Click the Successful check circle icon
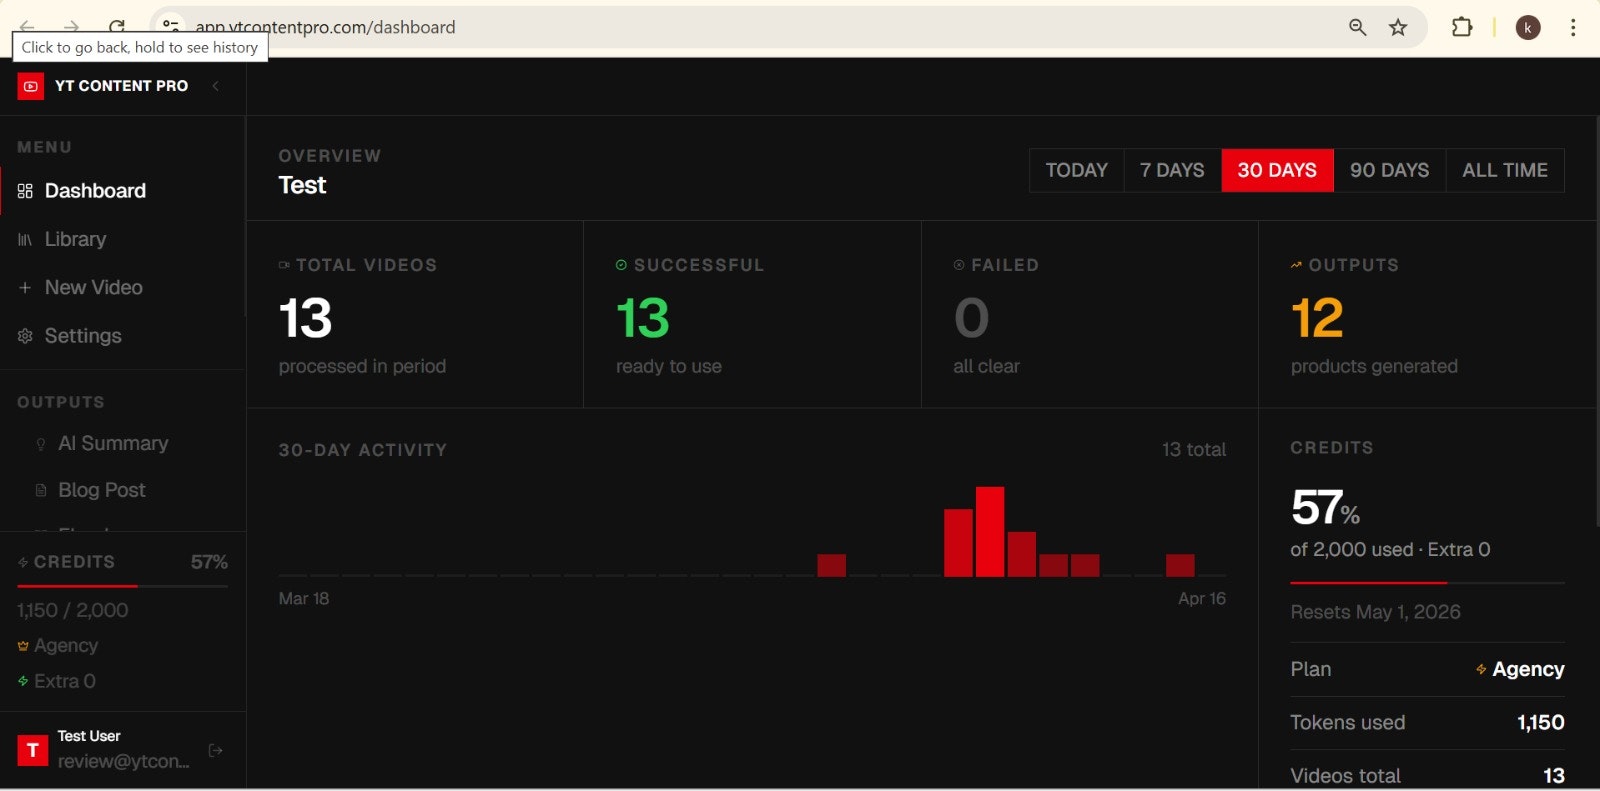 (621, 265)
